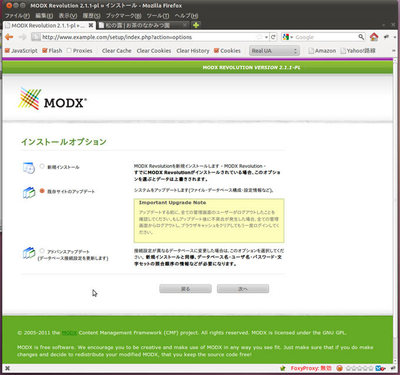Click the star rating status bar icon
This screenshot has height=375, width=400.
[x=360, y=368]
